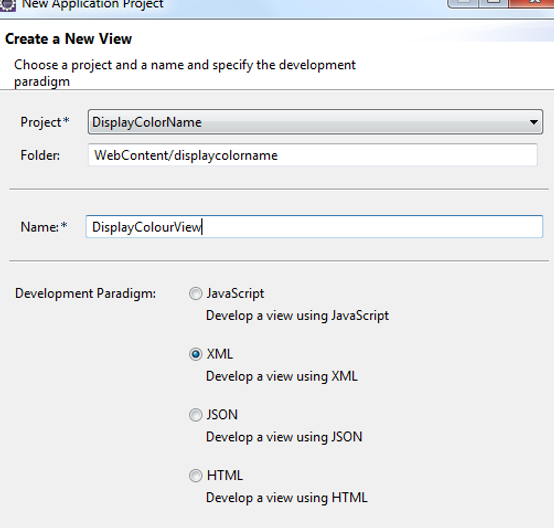This screenshot has width=554, height=528.
Task: Click the 'Development Paradigm:' label
Action: coord(86,294)
